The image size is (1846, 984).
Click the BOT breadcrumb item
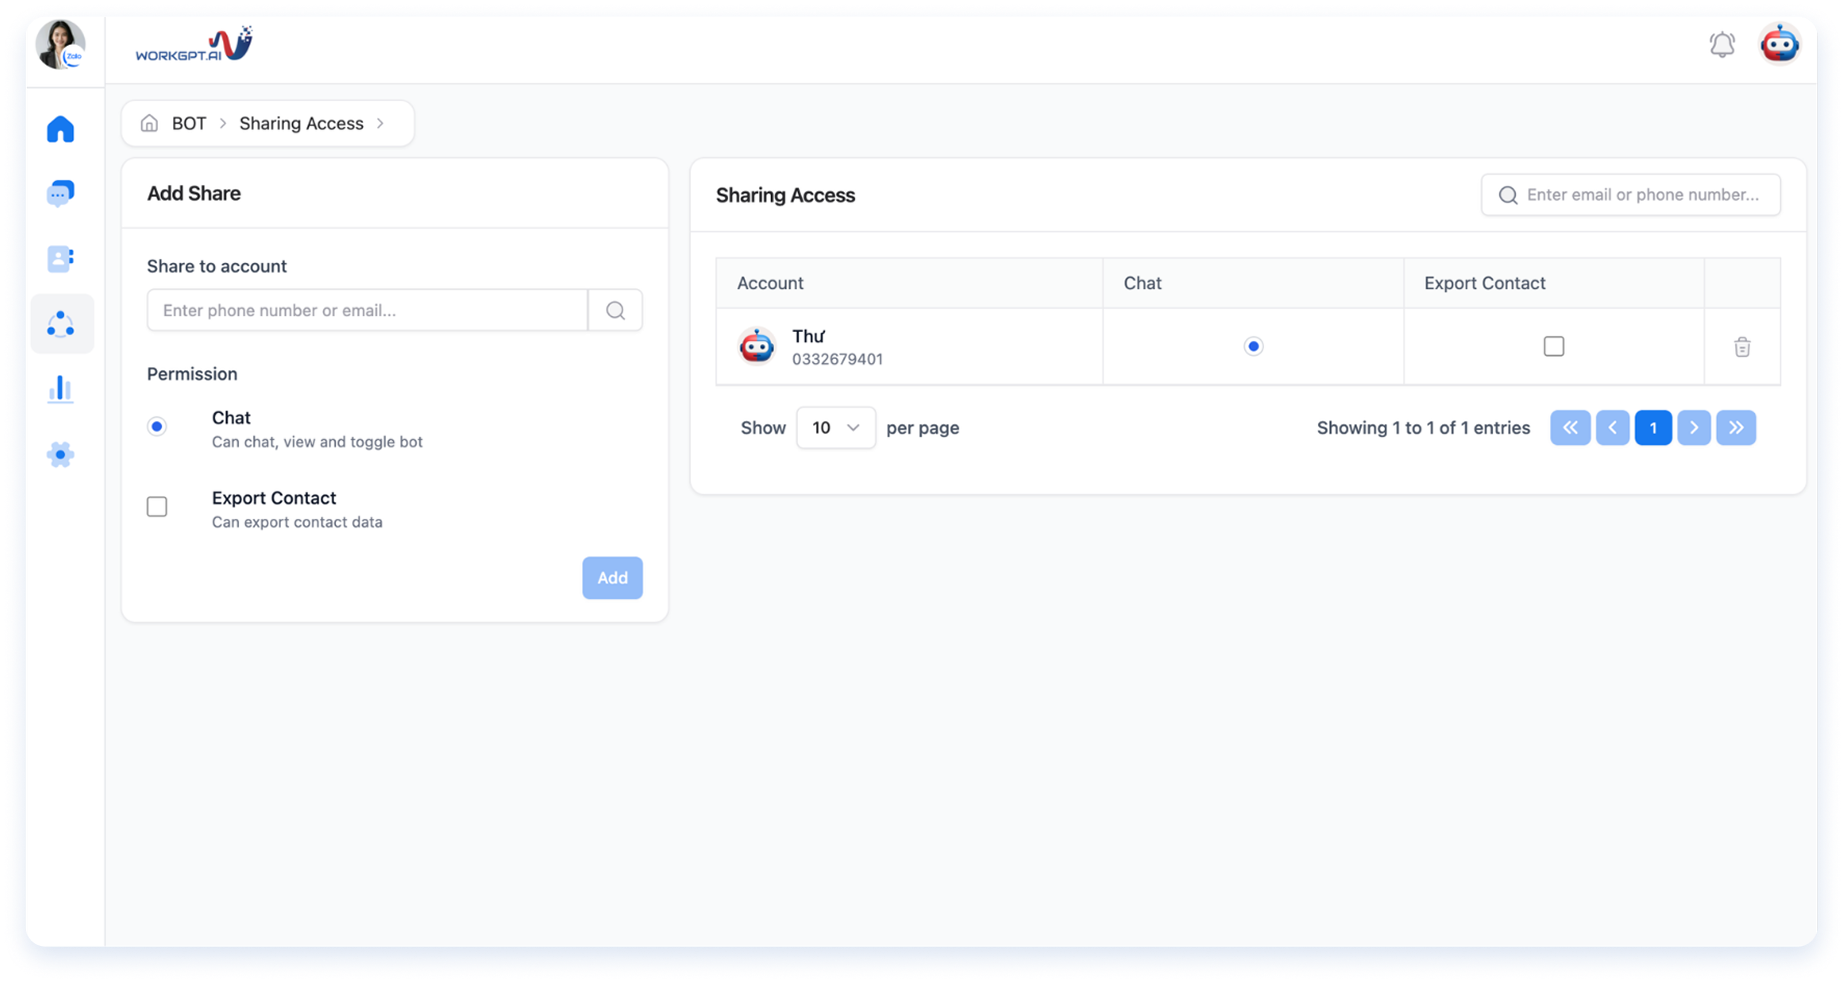[x=189, y=123]
